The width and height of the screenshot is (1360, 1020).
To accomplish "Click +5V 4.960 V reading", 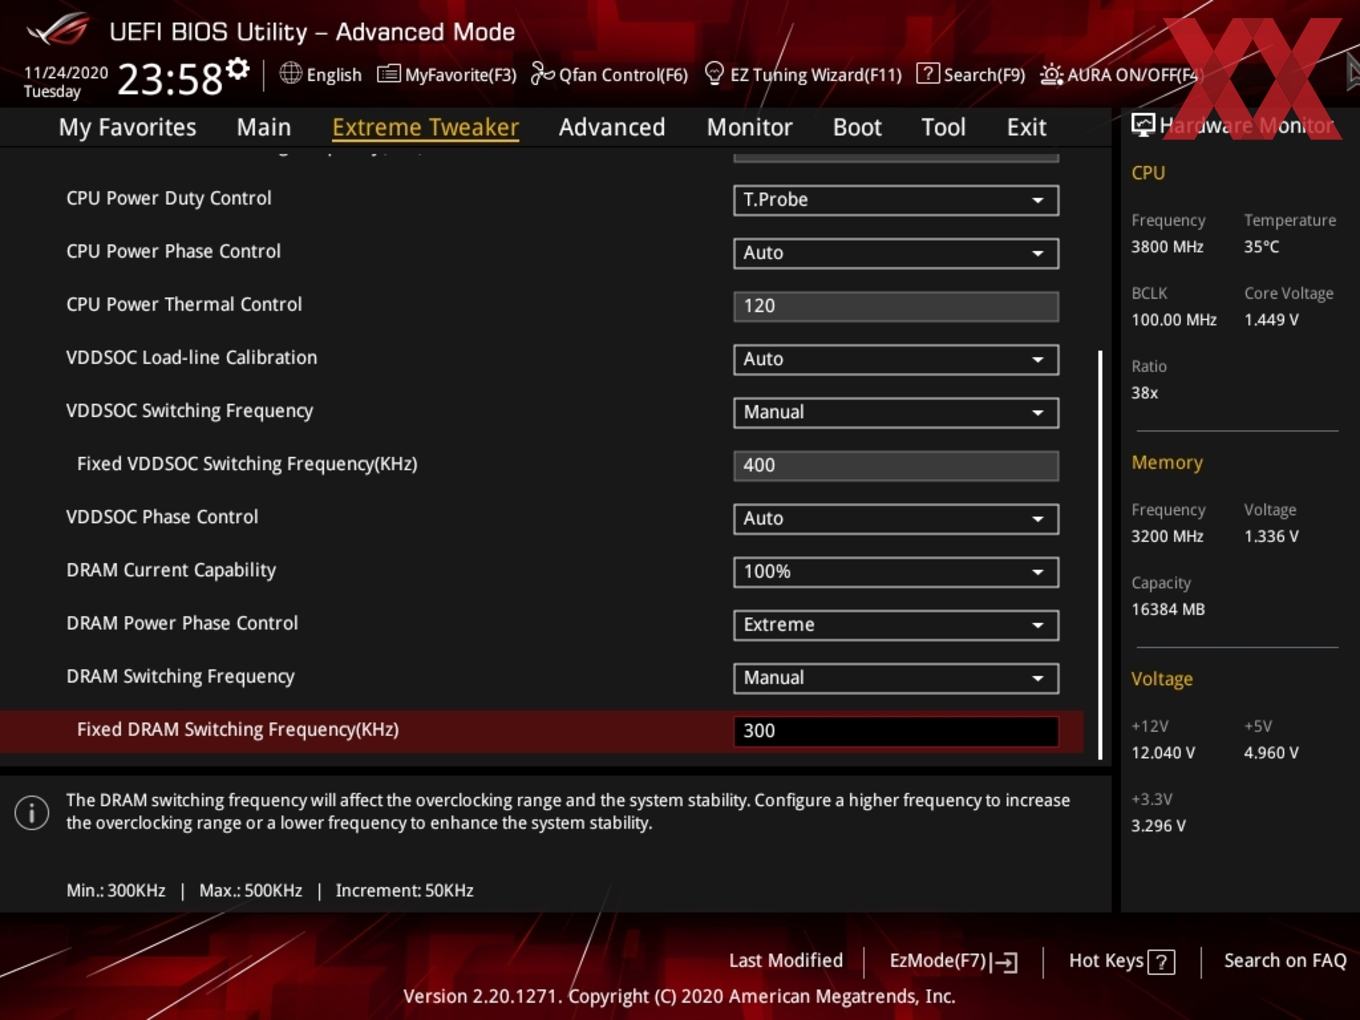I will (1271, 752).
